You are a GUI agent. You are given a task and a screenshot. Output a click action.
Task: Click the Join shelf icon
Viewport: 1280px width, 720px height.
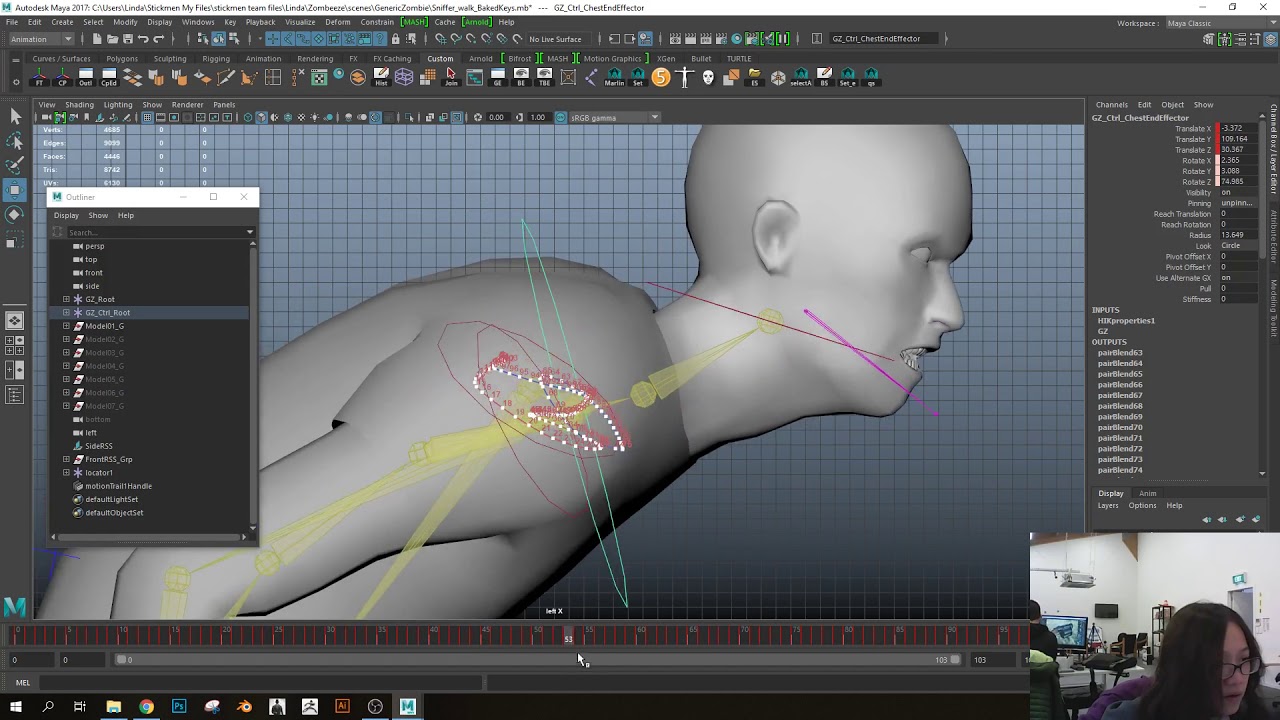tap(451, 77)
